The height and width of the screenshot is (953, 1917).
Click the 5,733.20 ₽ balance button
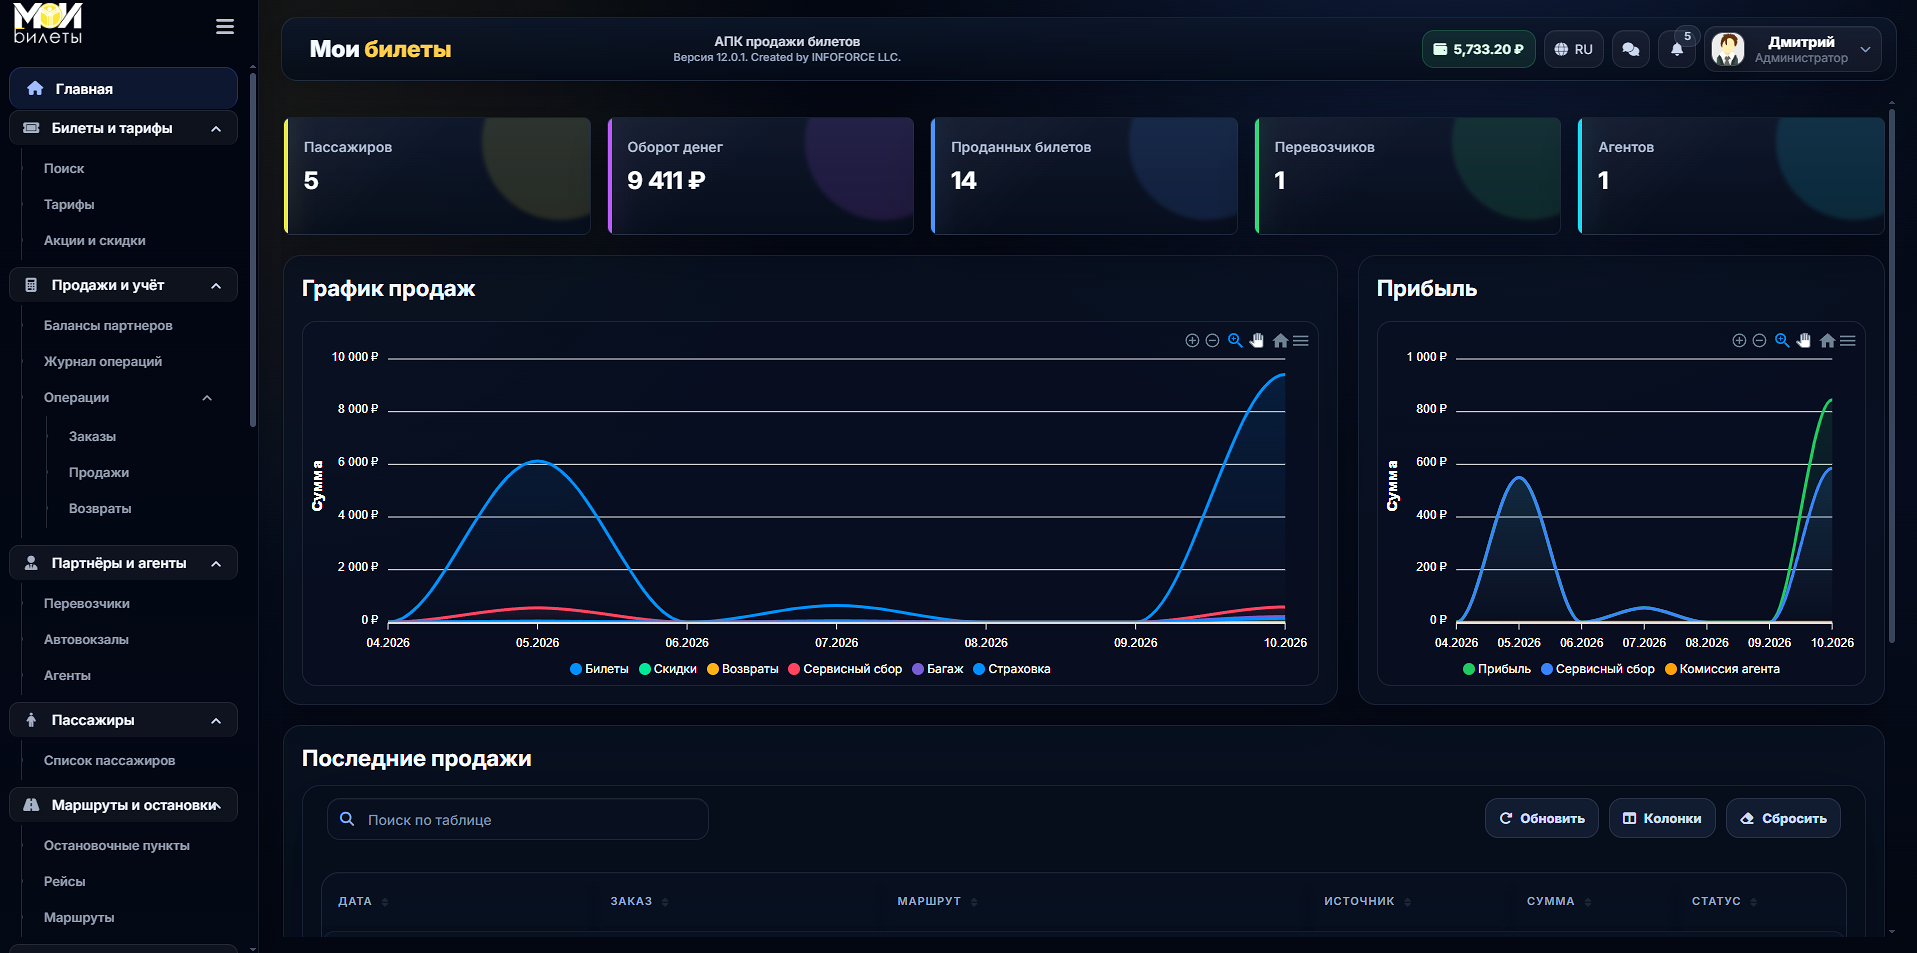(1478, 49)
